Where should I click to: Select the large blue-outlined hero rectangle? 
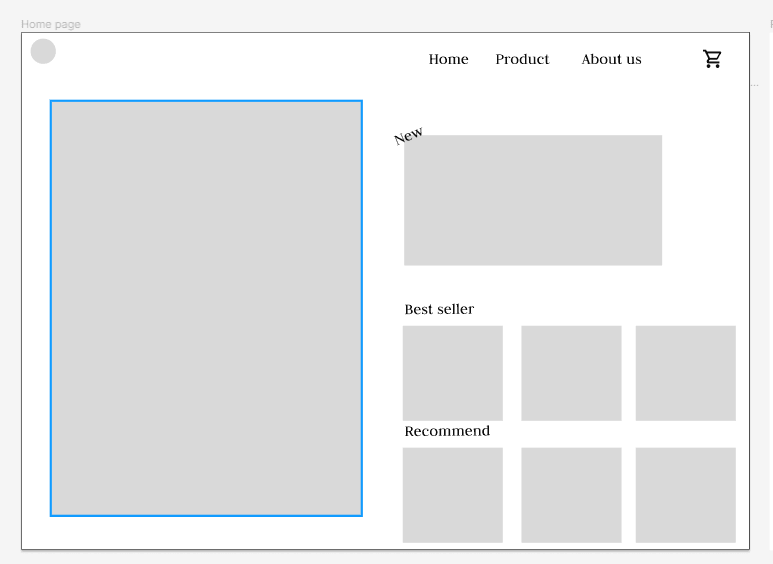[x=206, y=308]
